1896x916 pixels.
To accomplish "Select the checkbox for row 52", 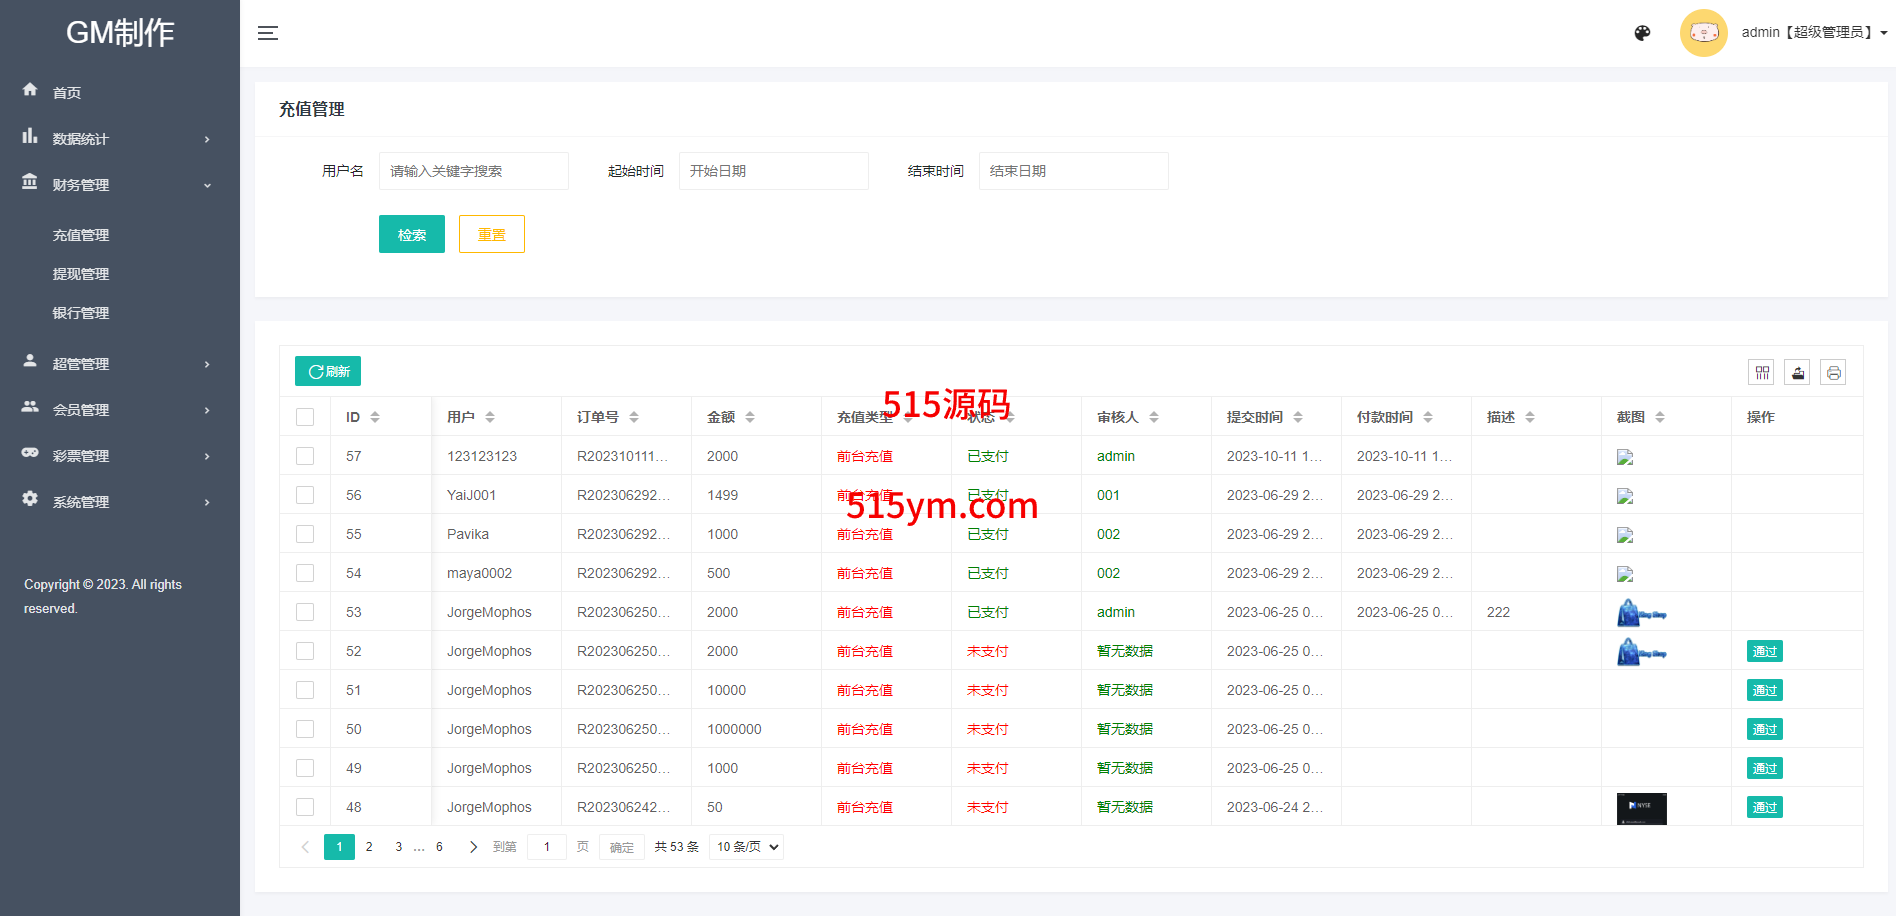I will [305, 651].
